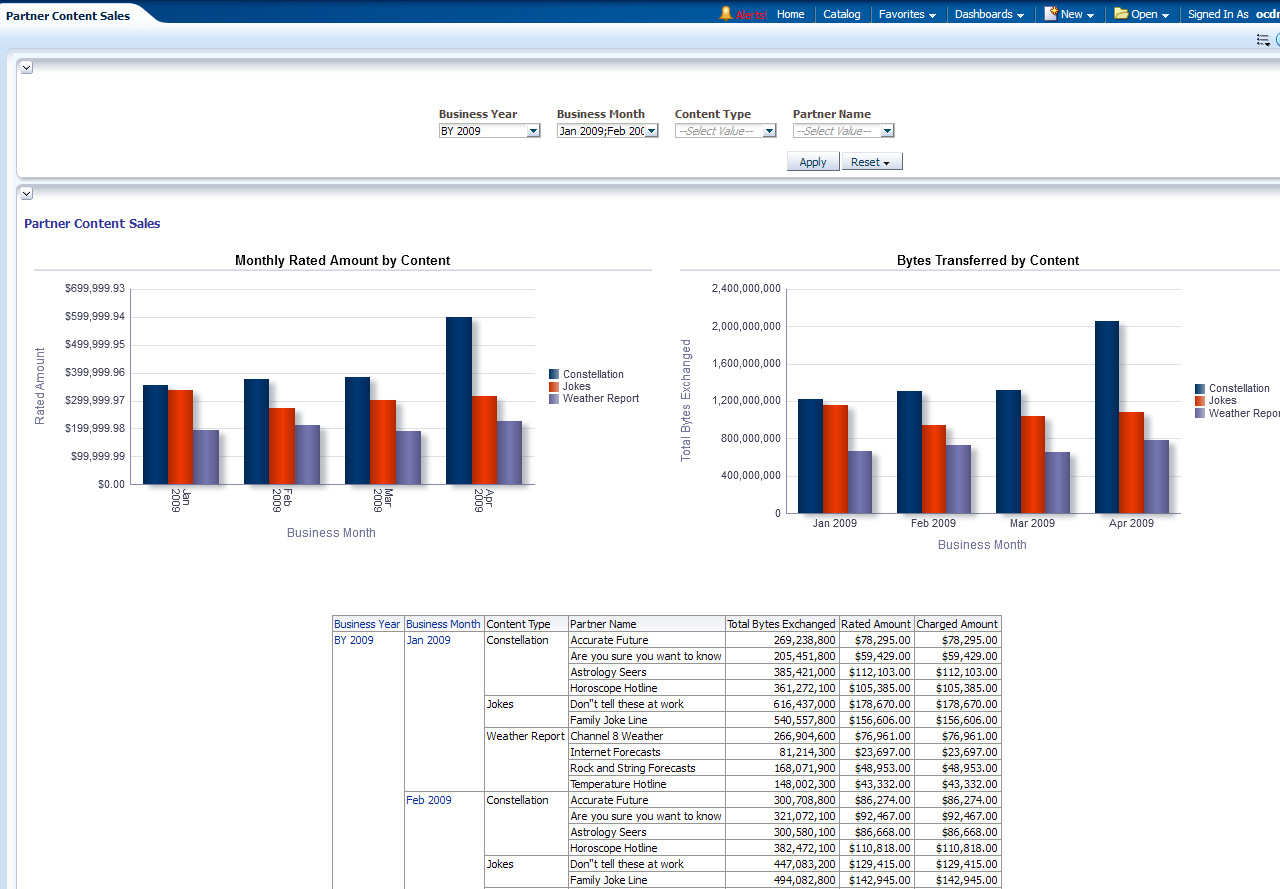
Task: Open the Reset button menu
Action: click(871, 162)
